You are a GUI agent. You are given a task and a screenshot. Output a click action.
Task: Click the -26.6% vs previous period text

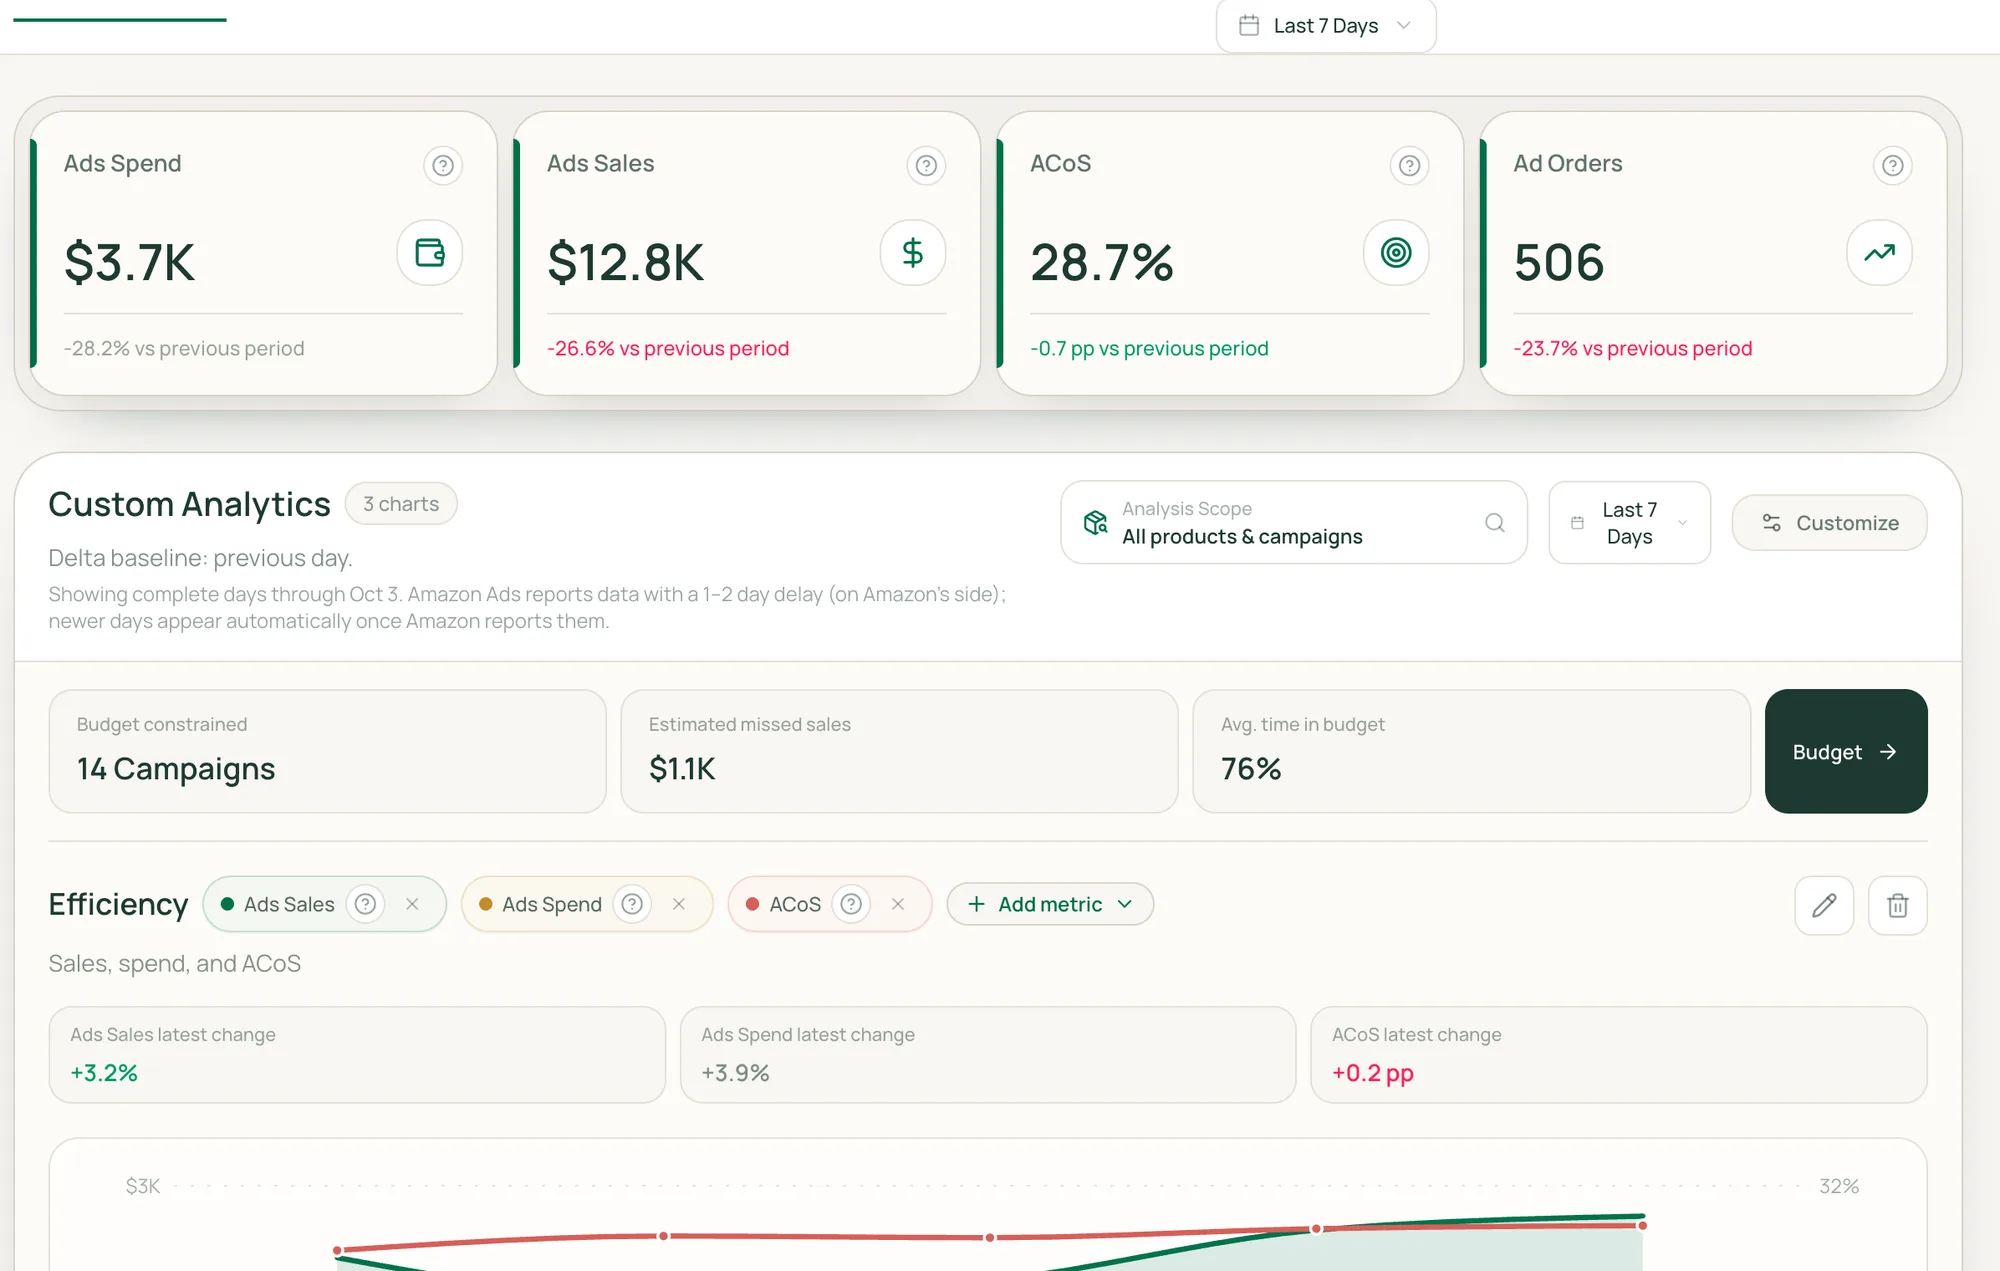[x=668, y=348]
